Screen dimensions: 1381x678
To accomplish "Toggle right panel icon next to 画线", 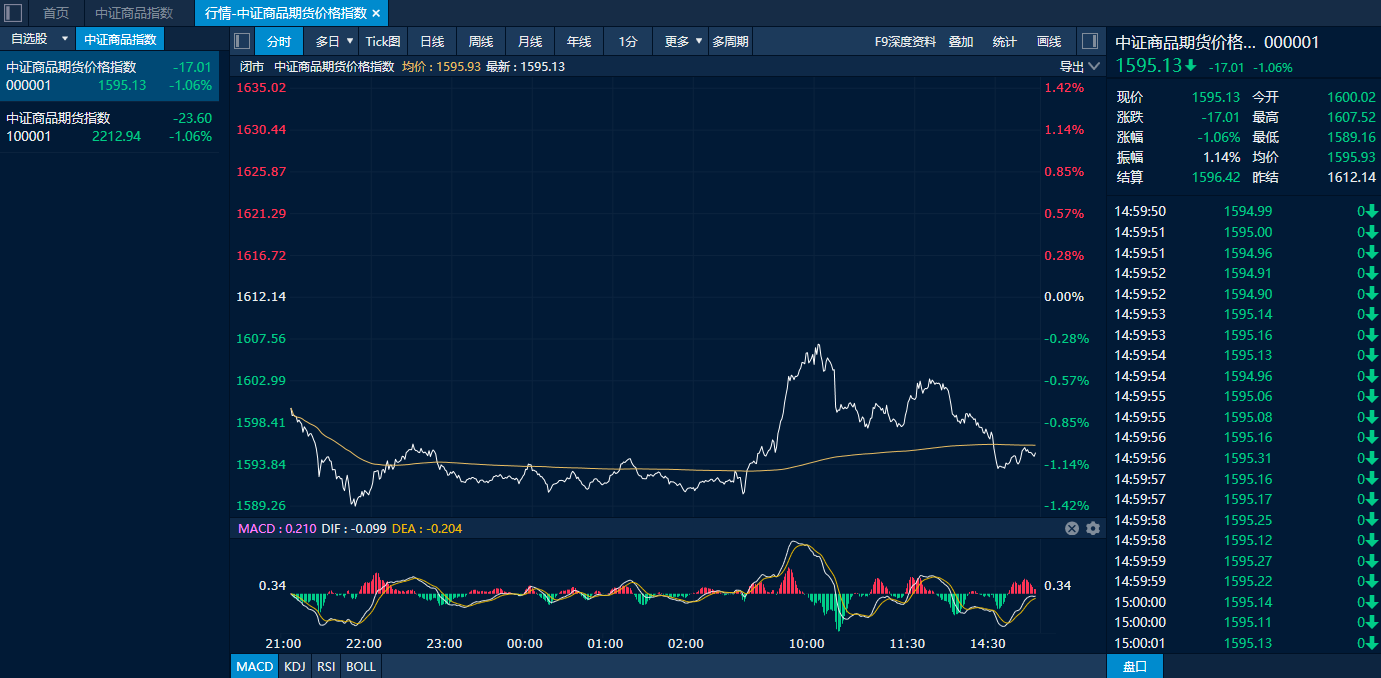I will click(x=1090, y=41).
